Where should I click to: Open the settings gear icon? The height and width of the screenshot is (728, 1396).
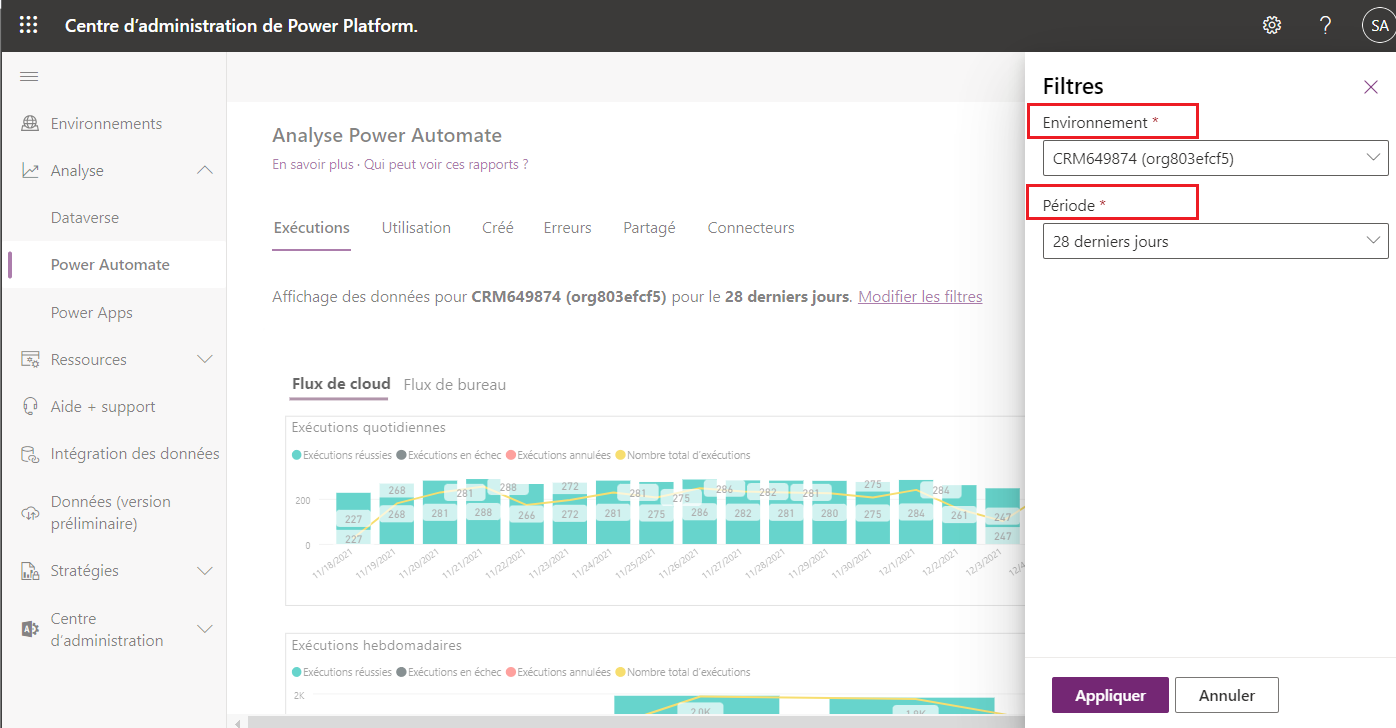1272,25
